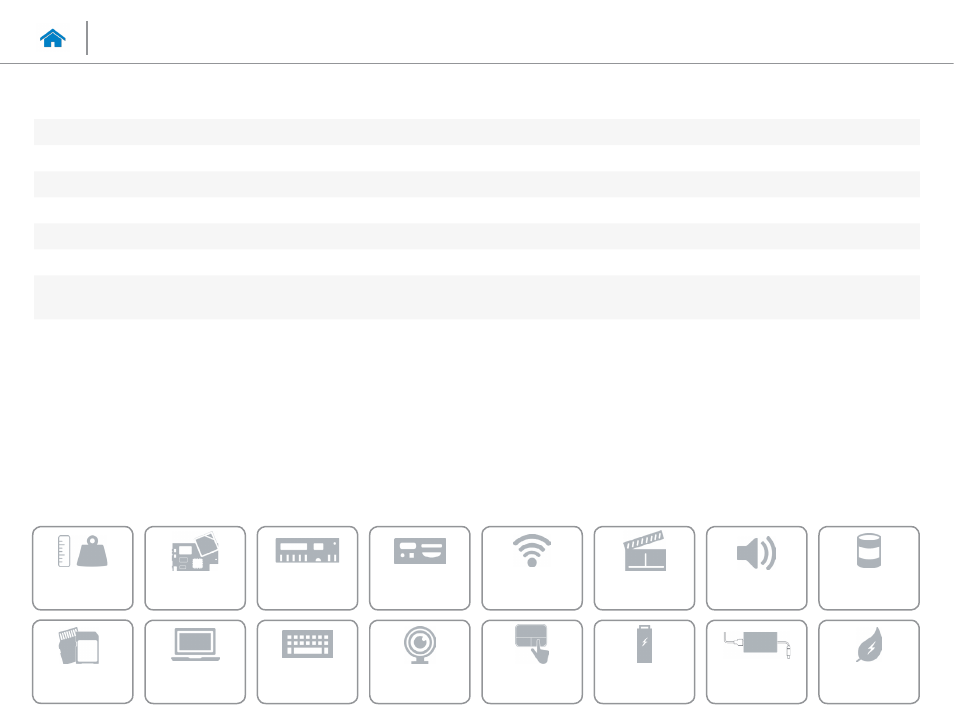Open the dimensions and weight tile
This screenshot has height=721, width=954.
[x=83, y=568]
